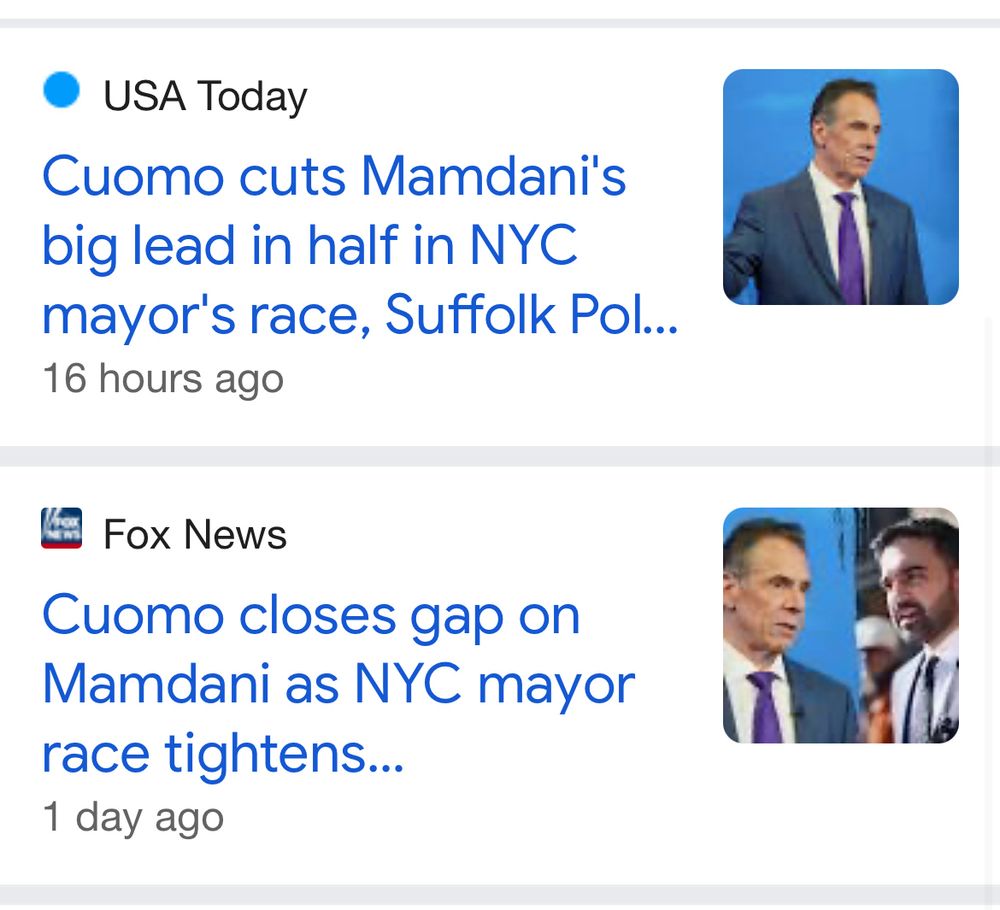Select the Fox News source name

click(195, 535)
